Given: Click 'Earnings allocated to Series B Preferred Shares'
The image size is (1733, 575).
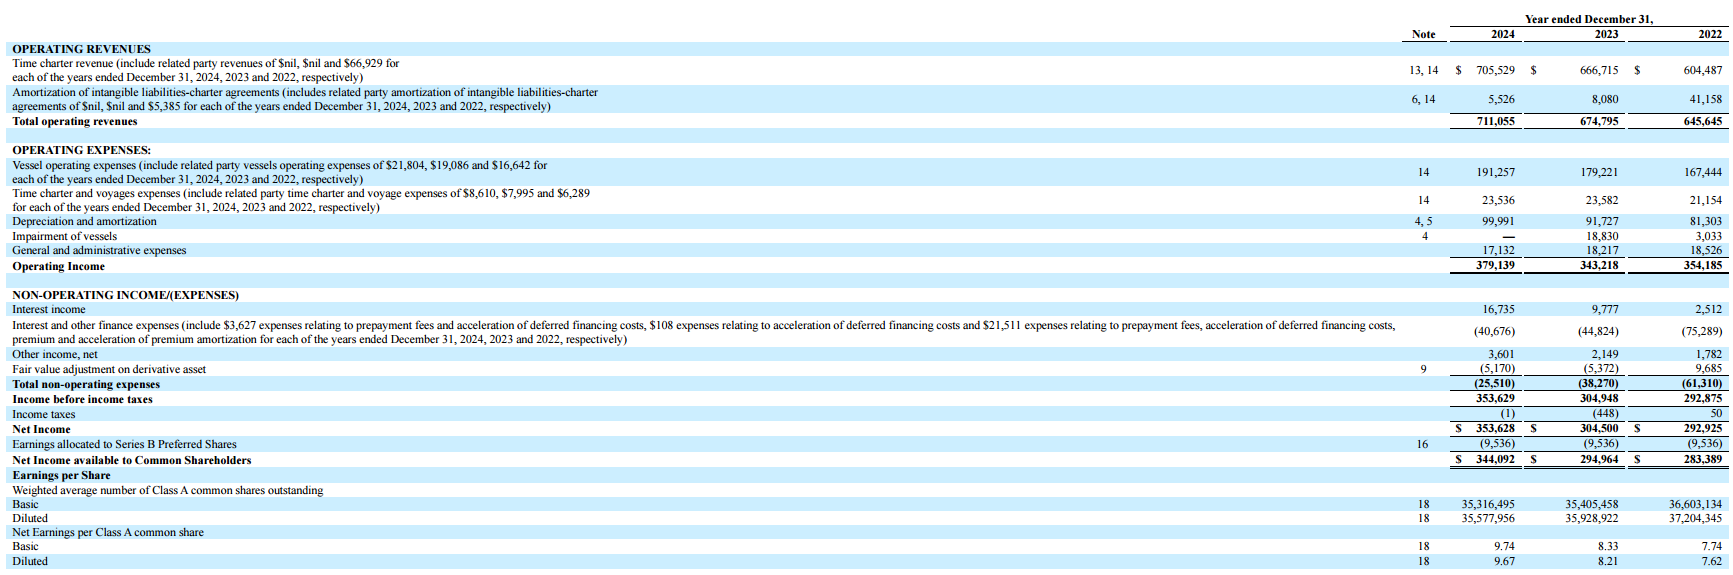Looking at the screenshot, I should 124,445.
